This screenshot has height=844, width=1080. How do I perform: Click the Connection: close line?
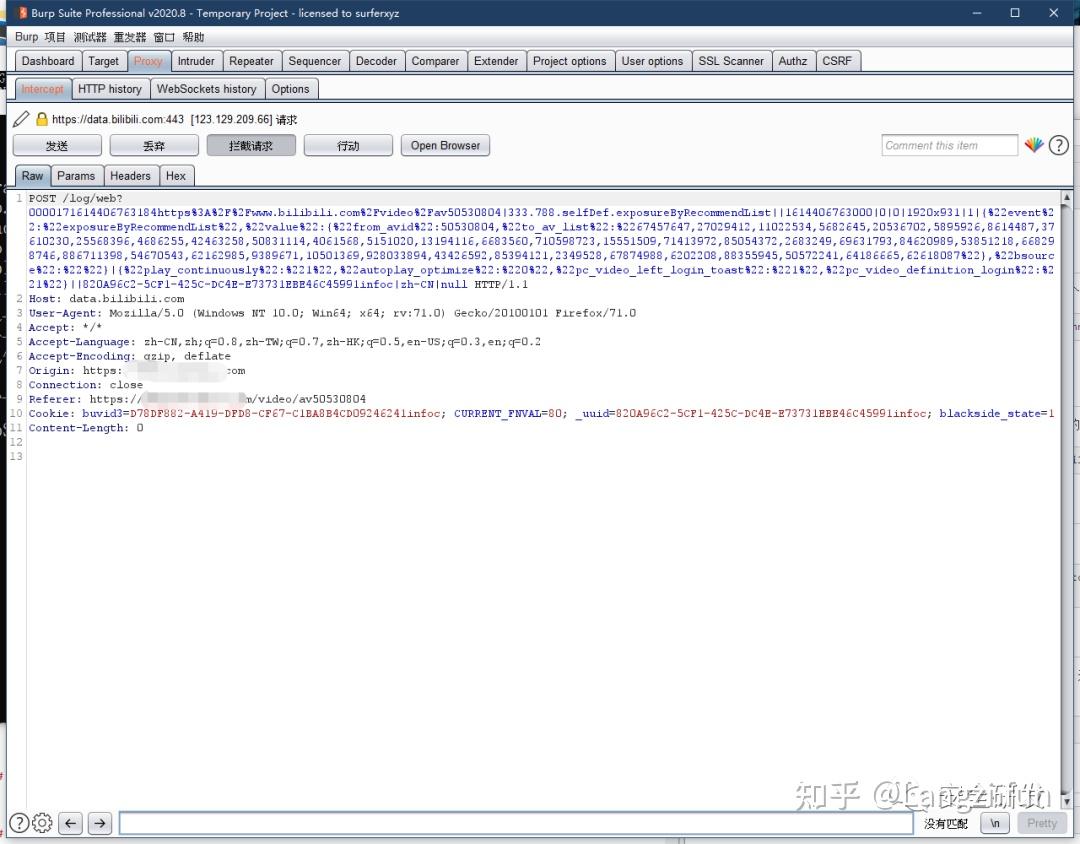coord(85,384)
